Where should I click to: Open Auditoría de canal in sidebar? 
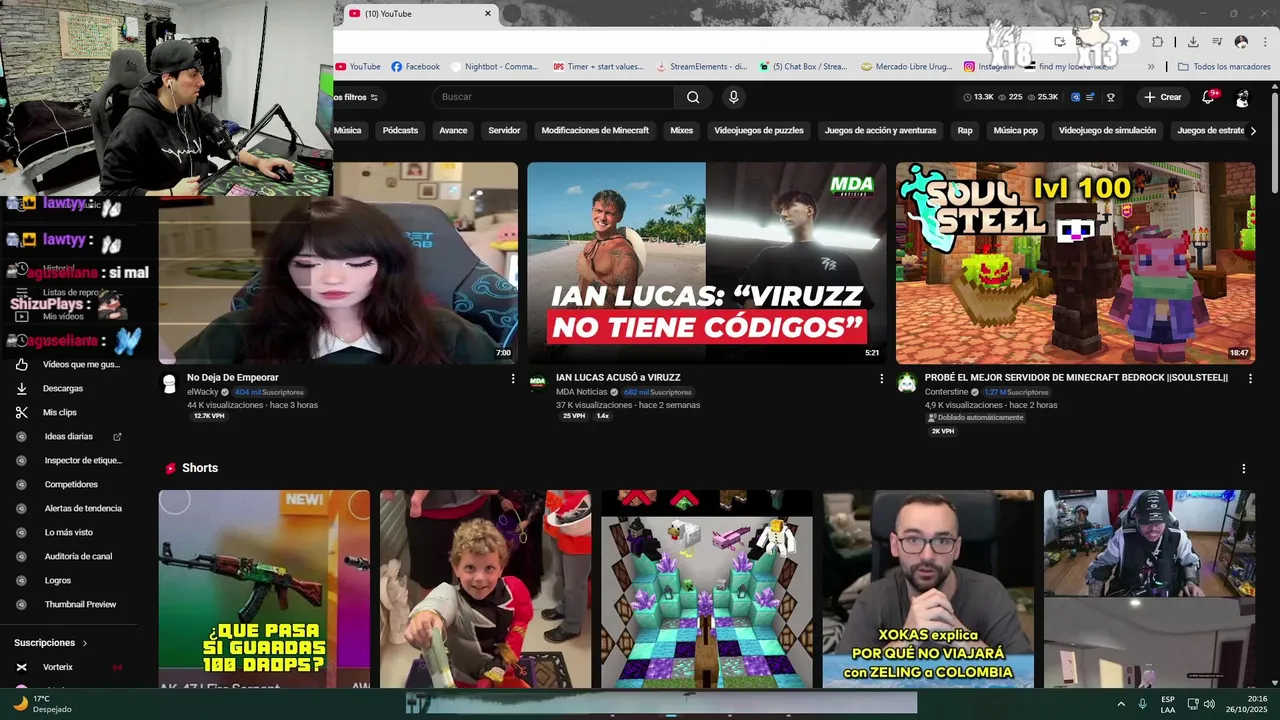click(78, 556)
